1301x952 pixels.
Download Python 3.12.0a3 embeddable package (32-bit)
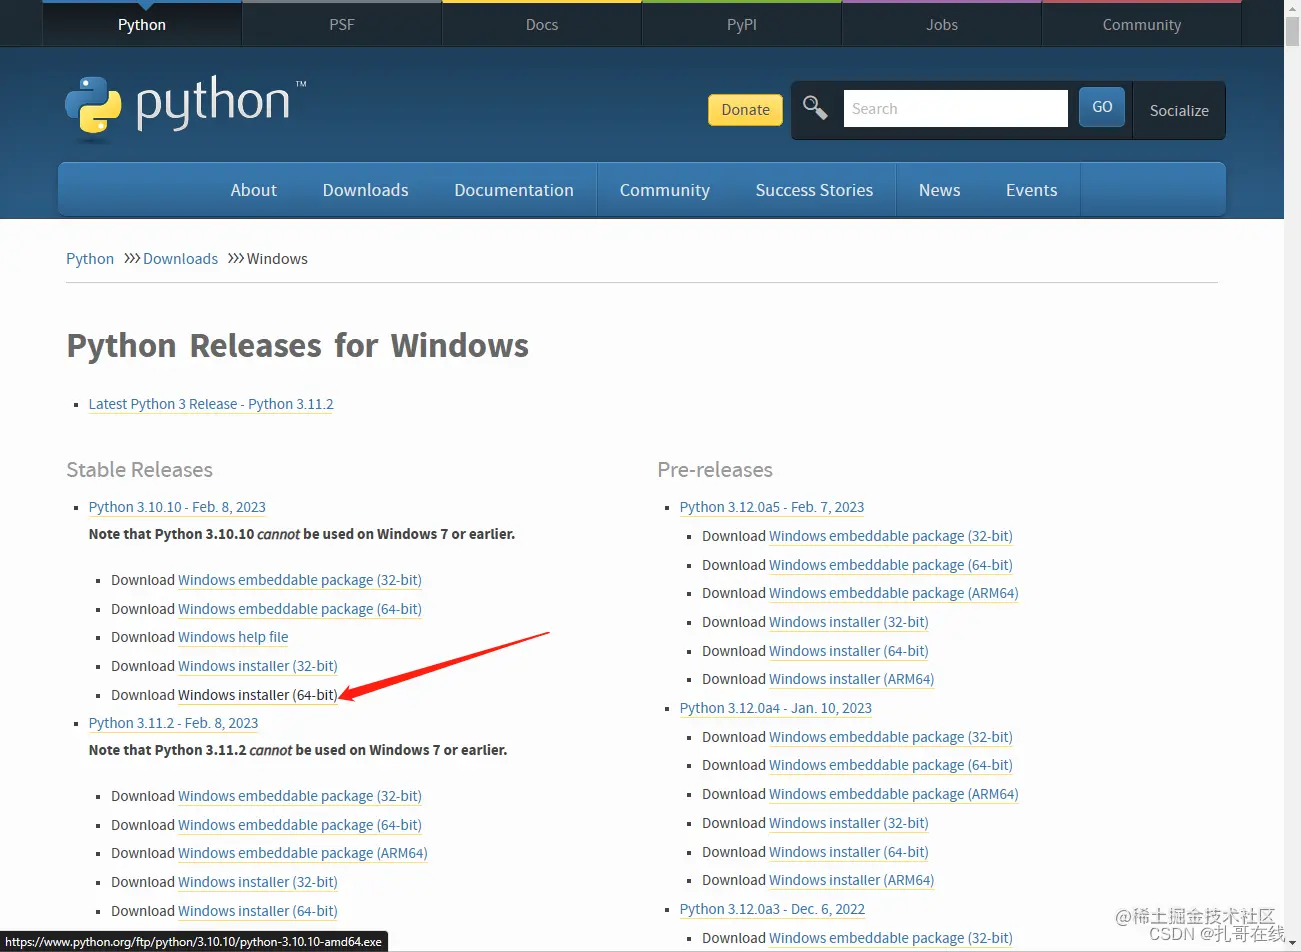coord(891,938)
